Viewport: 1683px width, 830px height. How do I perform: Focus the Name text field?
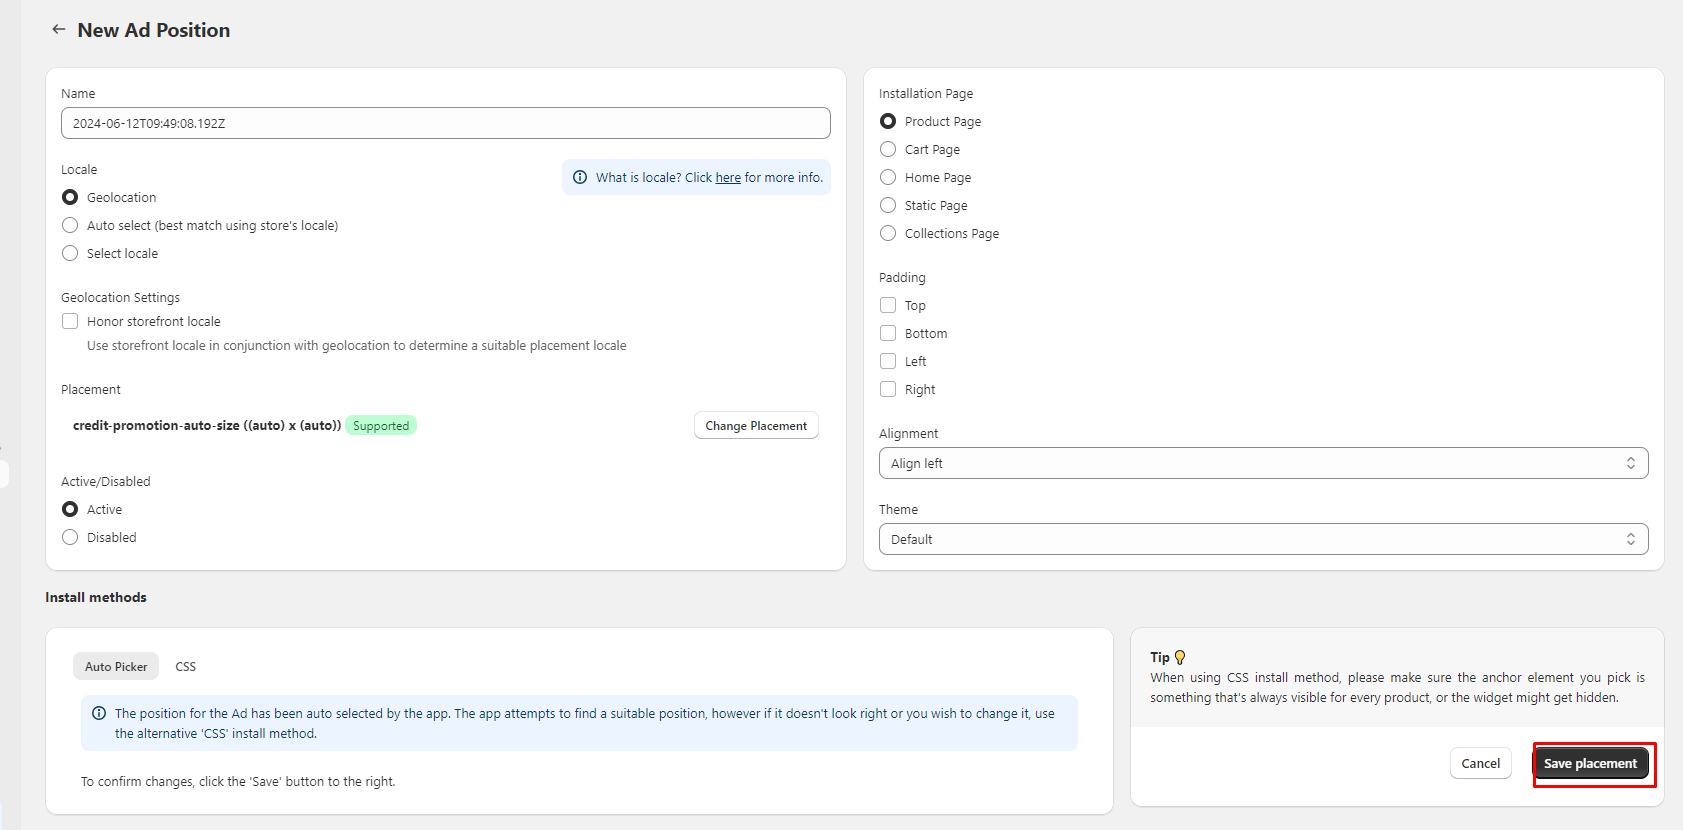pyautogui.click(x=445, y=123)
